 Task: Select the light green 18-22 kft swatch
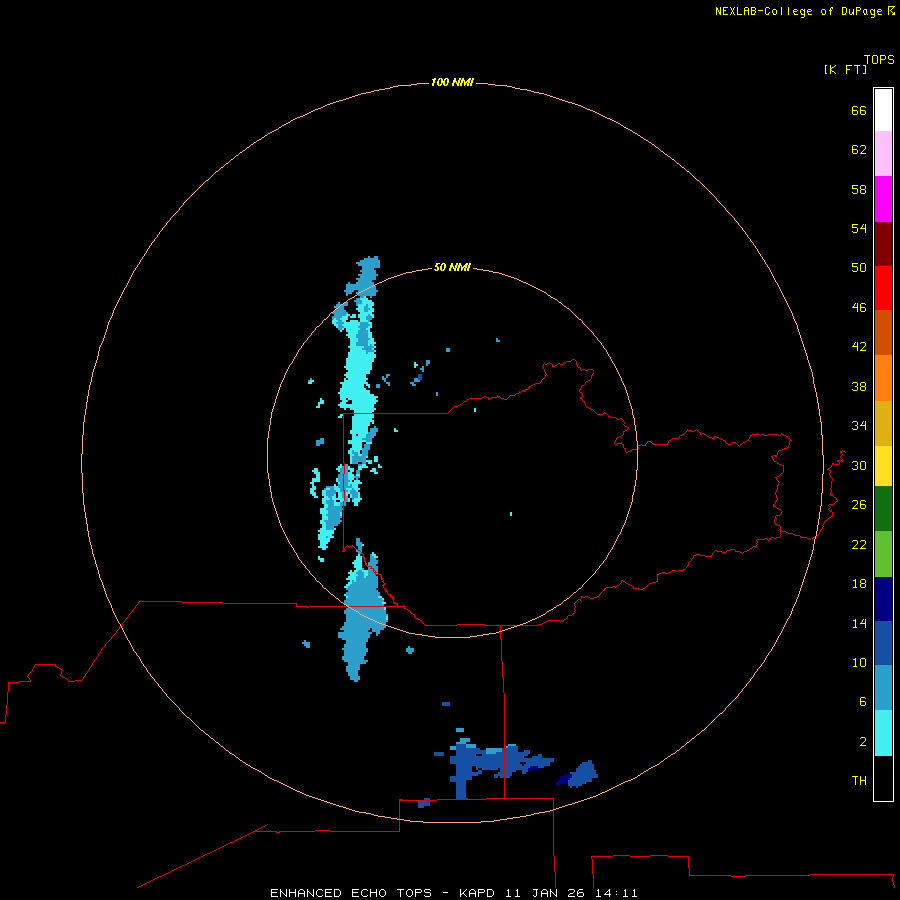(x=883, y=554)
